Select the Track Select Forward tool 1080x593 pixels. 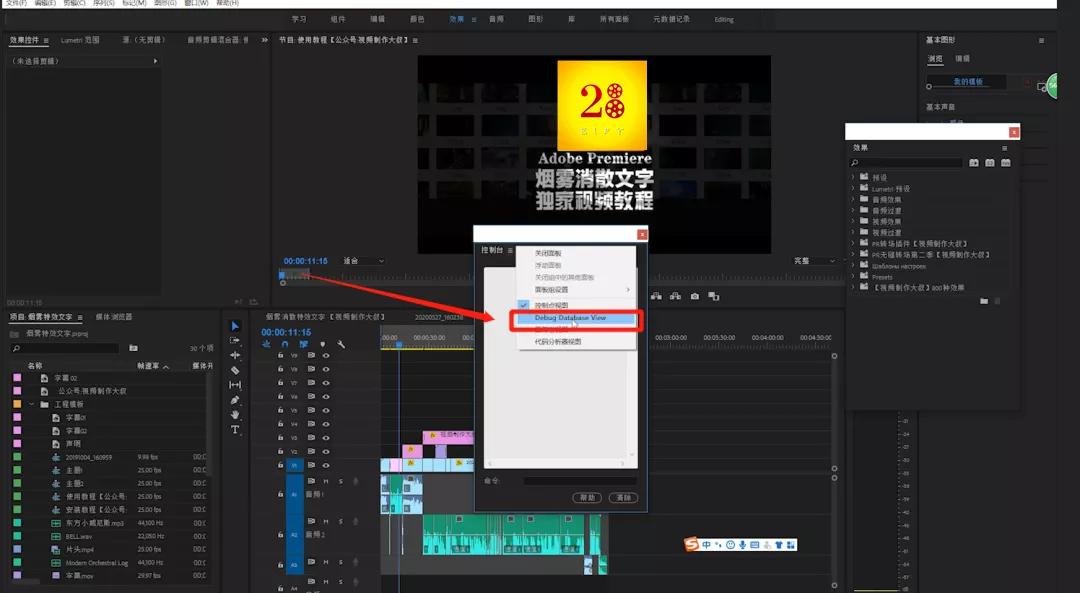coord(235,340)
